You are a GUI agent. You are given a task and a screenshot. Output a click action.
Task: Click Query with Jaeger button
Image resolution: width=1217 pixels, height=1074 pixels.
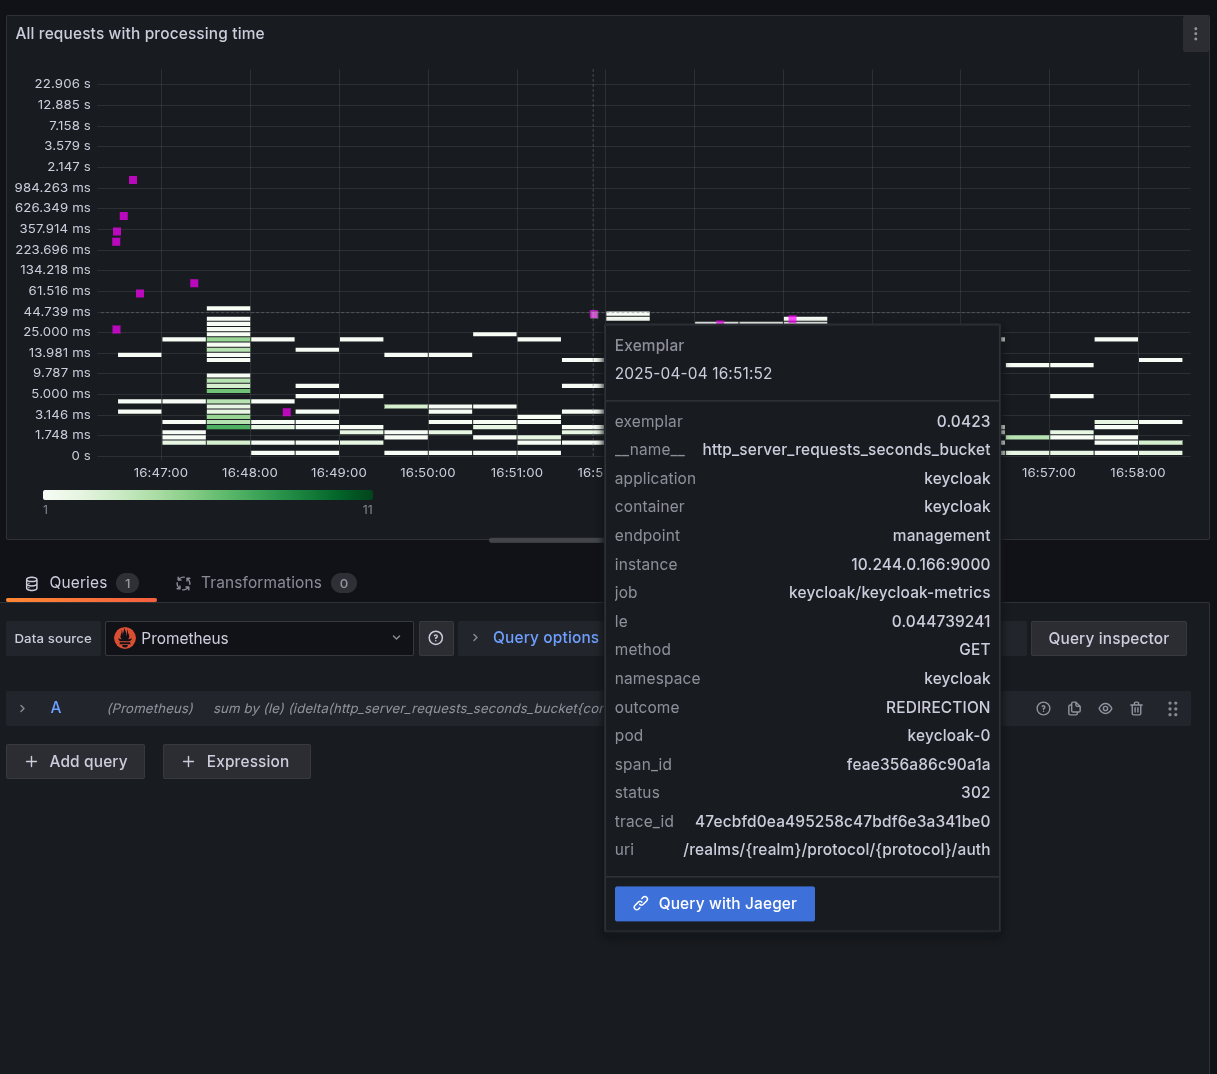[714, 904]
